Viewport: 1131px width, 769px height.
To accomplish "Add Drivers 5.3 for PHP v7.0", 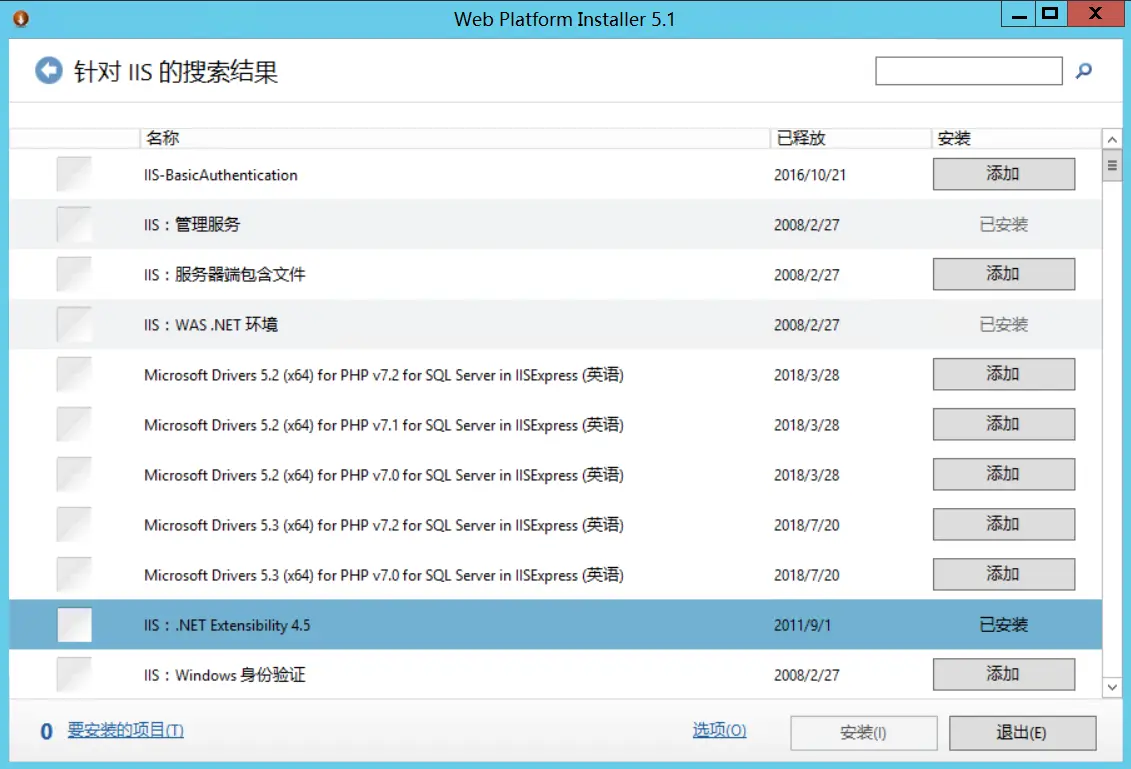I will point(1003,574).
